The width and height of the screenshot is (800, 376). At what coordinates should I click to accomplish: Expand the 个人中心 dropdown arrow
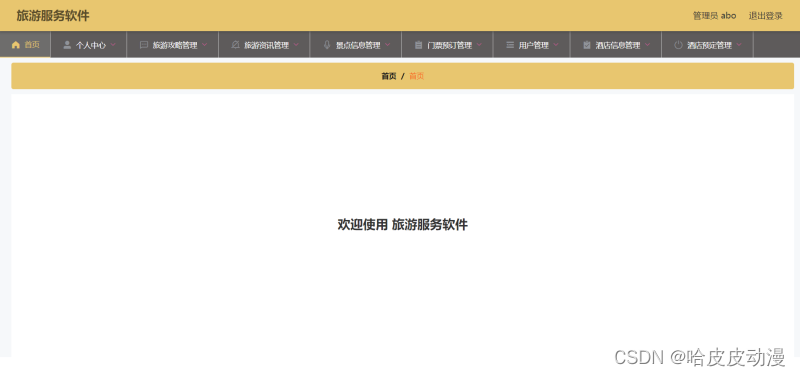point(113,45)
